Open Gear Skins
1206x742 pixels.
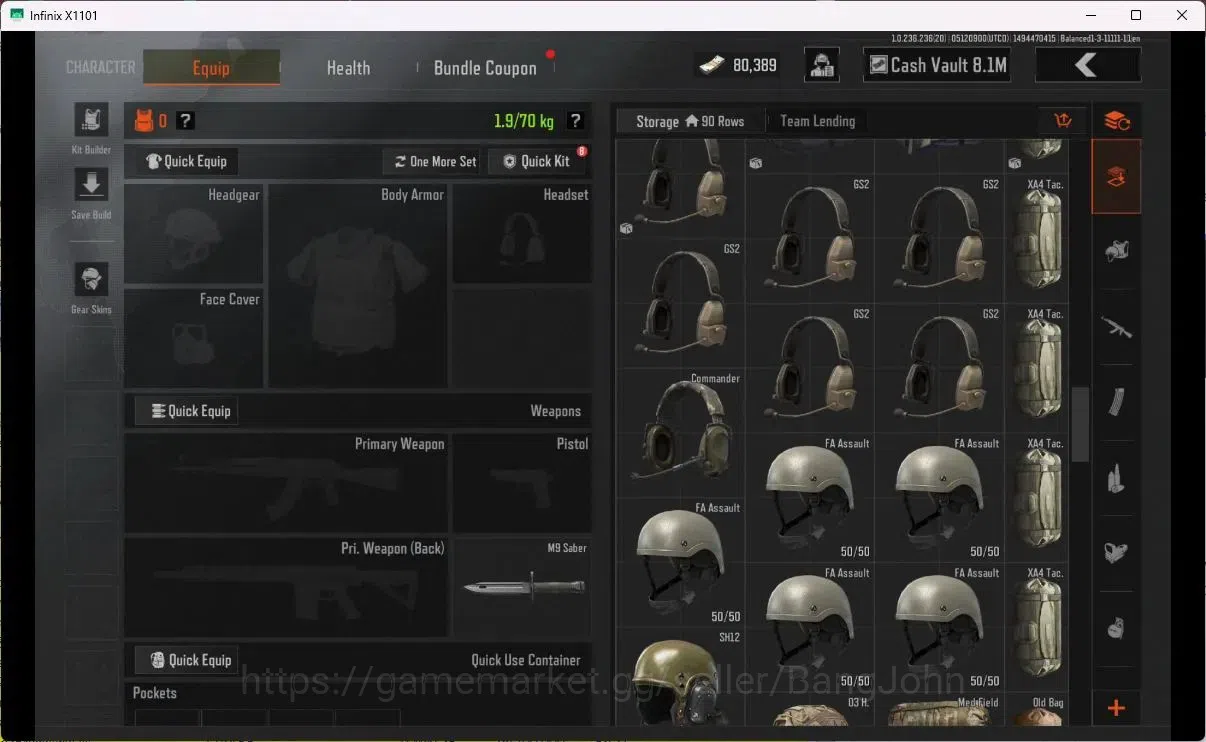tap(91, 280)
